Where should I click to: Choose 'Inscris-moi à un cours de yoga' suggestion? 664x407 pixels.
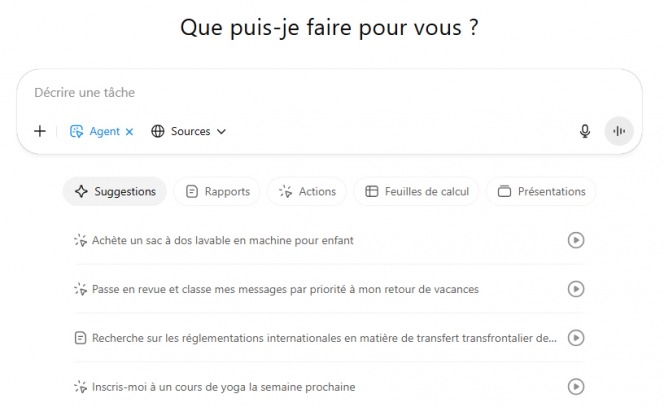coord(223,387)
